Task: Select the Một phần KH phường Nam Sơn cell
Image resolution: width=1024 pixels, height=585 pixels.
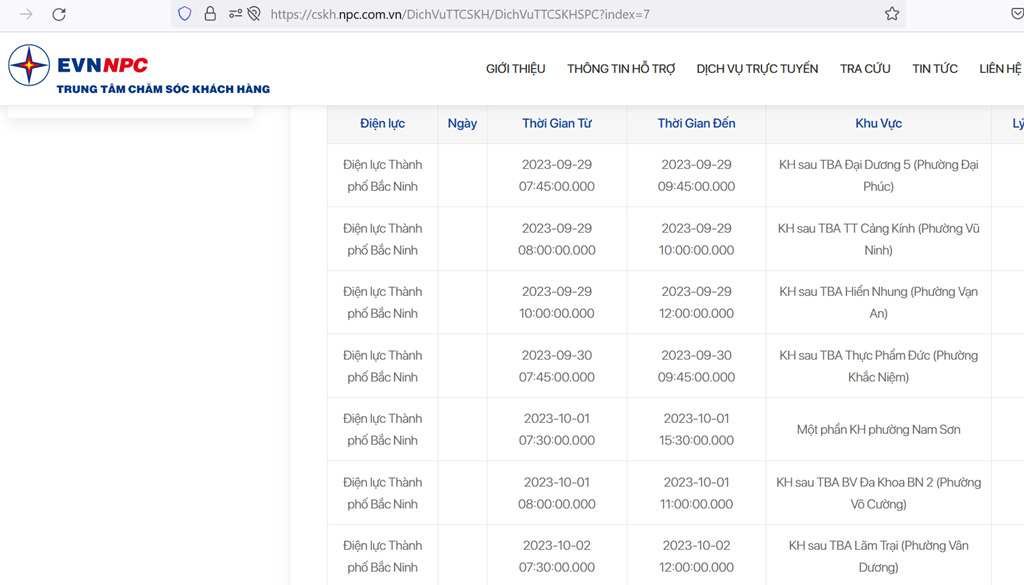Action: coord(878,430)
